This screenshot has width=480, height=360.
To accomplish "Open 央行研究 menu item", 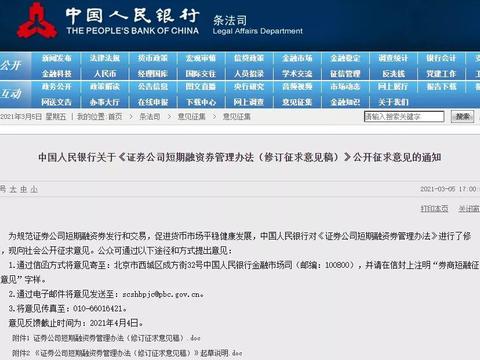I will point(249,87).
